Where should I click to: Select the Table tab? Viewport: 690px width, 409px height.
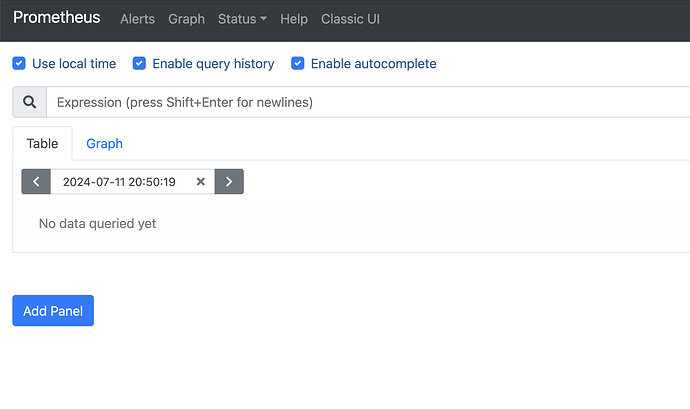[x=42, y=144]
